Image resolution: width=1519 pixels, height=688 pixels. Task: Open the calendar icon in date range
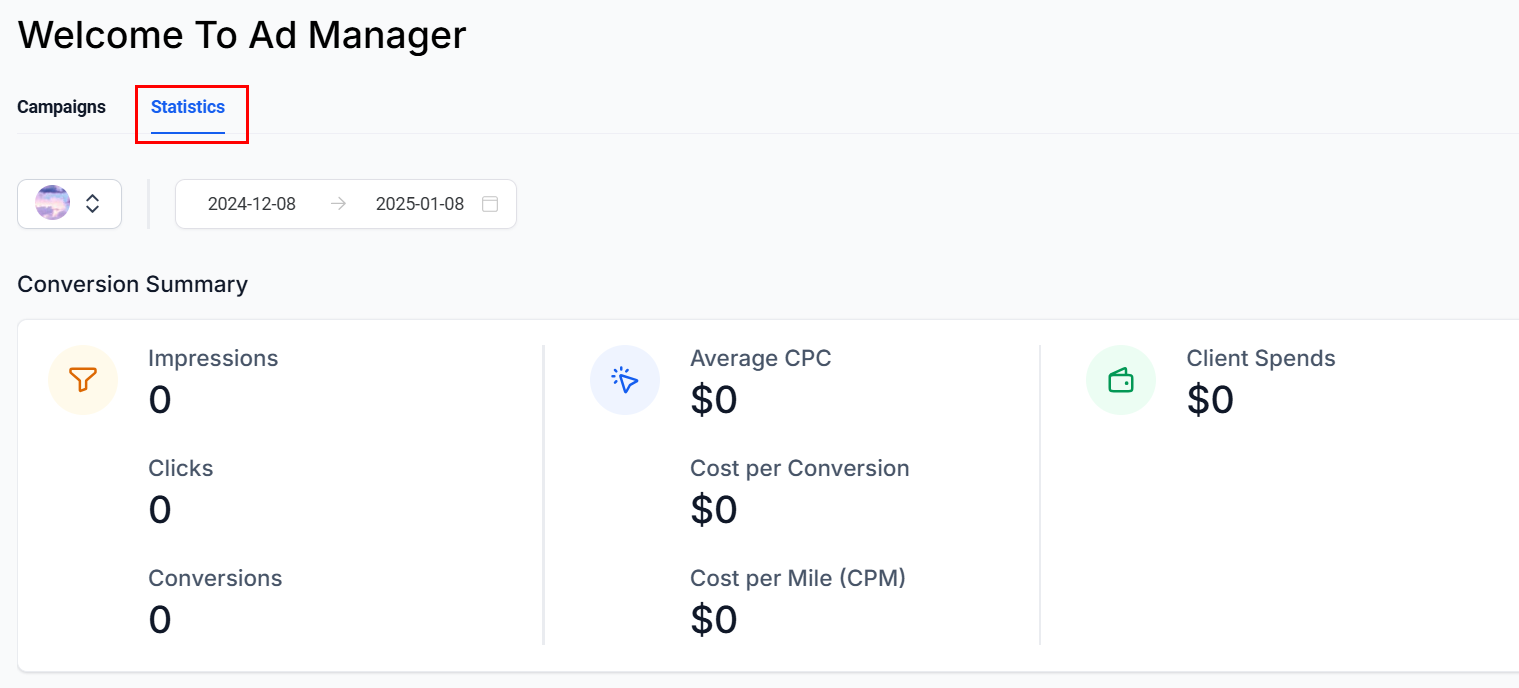[x=490, y=204]
